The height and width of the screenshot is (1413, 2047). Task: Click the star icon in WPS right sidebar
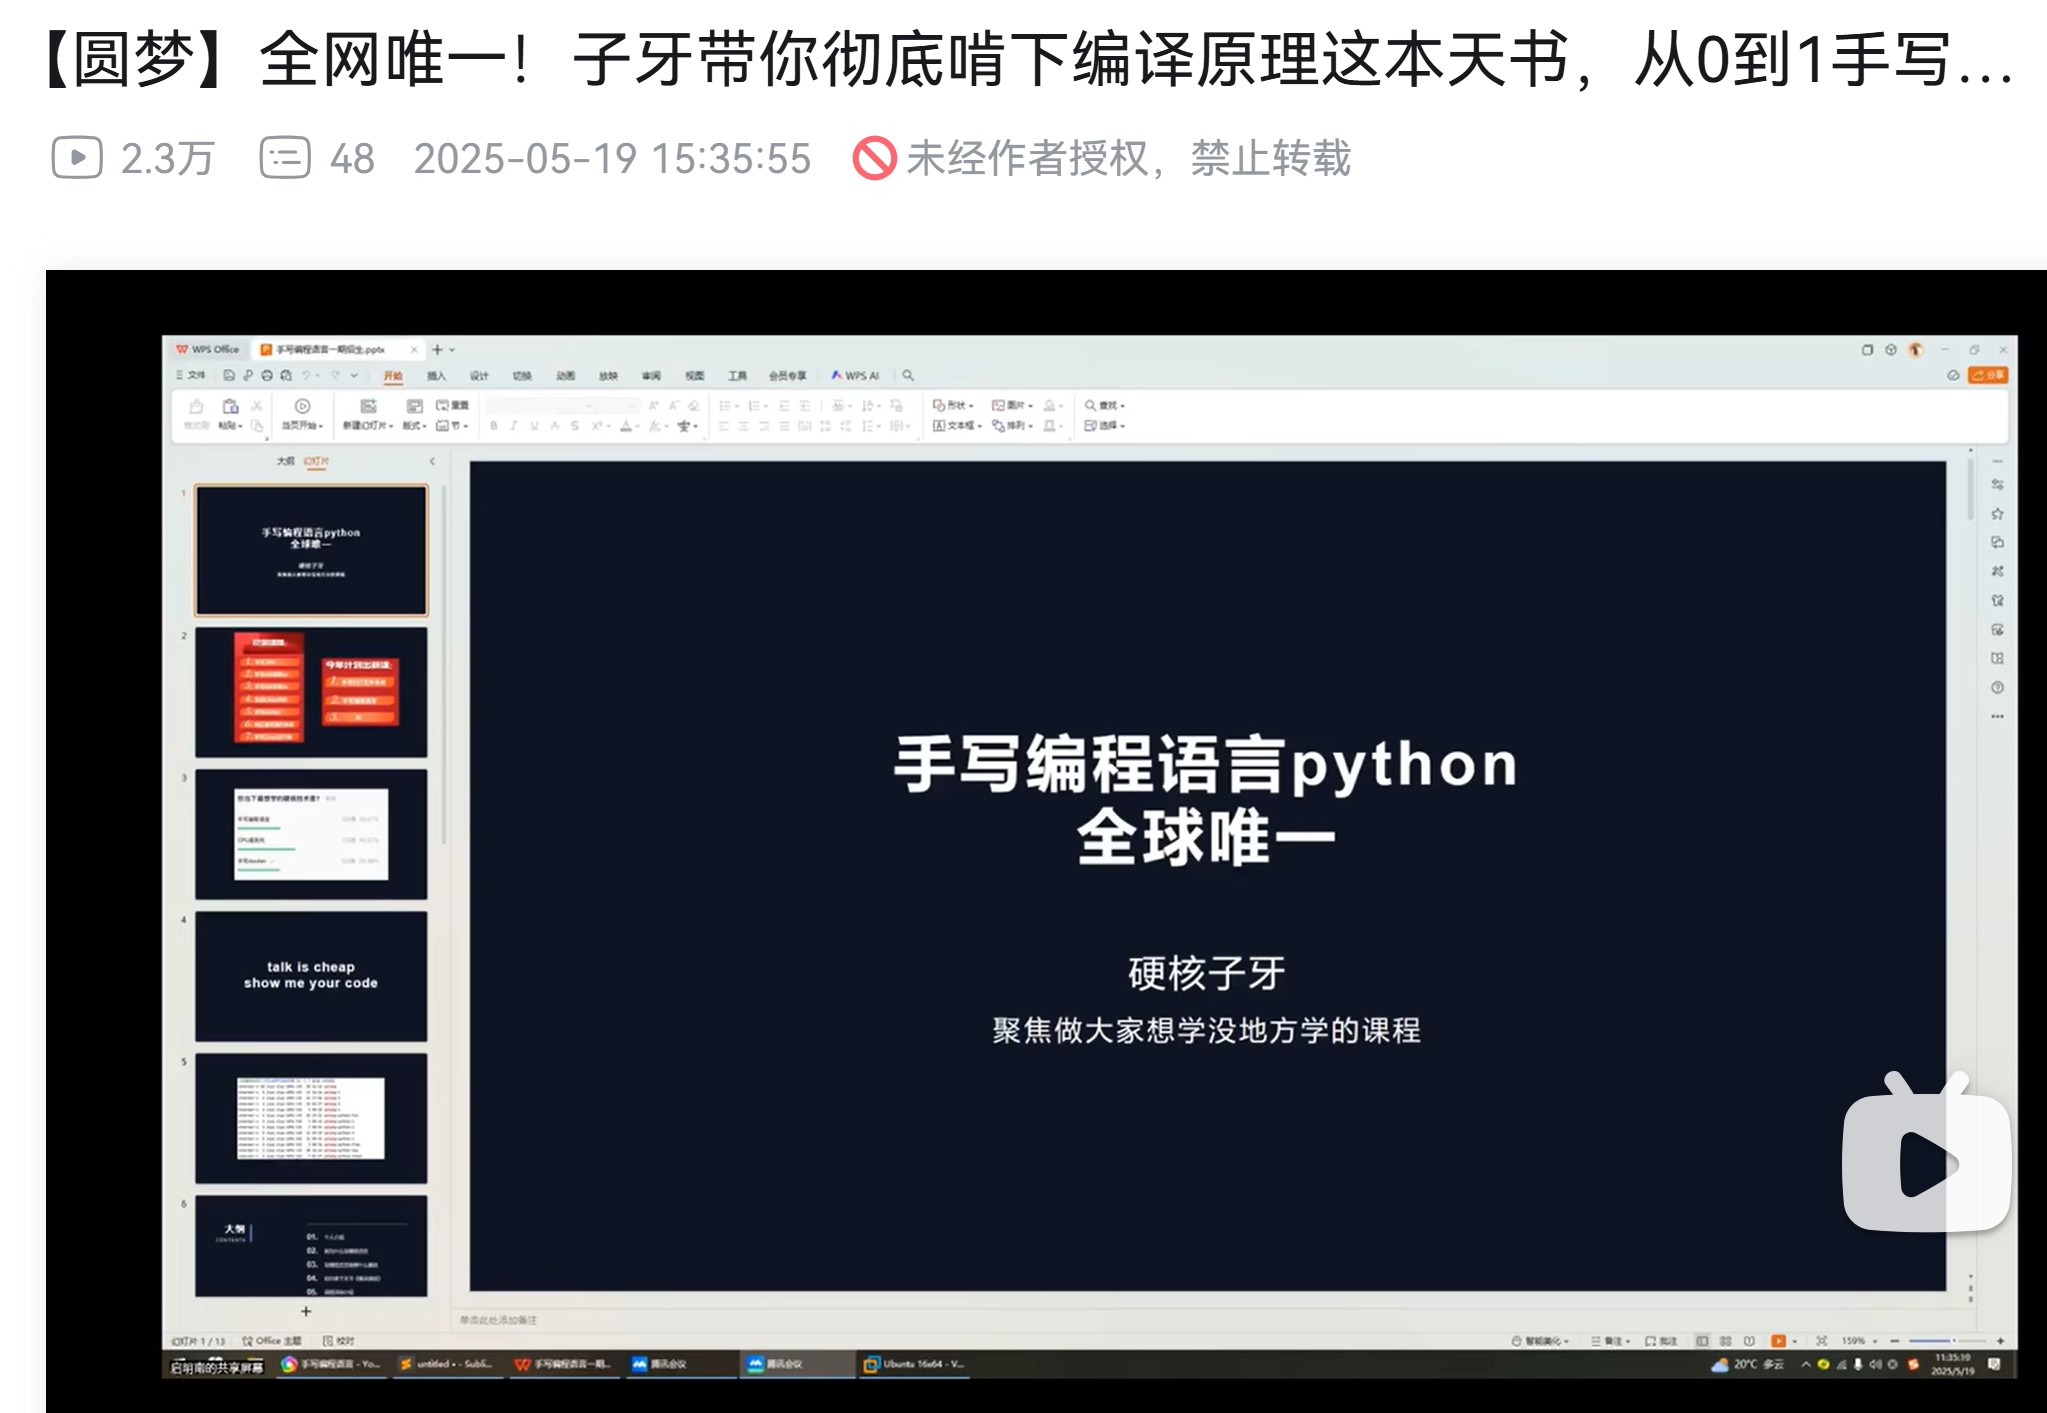pyautogui.click(x=1997, y=513)
